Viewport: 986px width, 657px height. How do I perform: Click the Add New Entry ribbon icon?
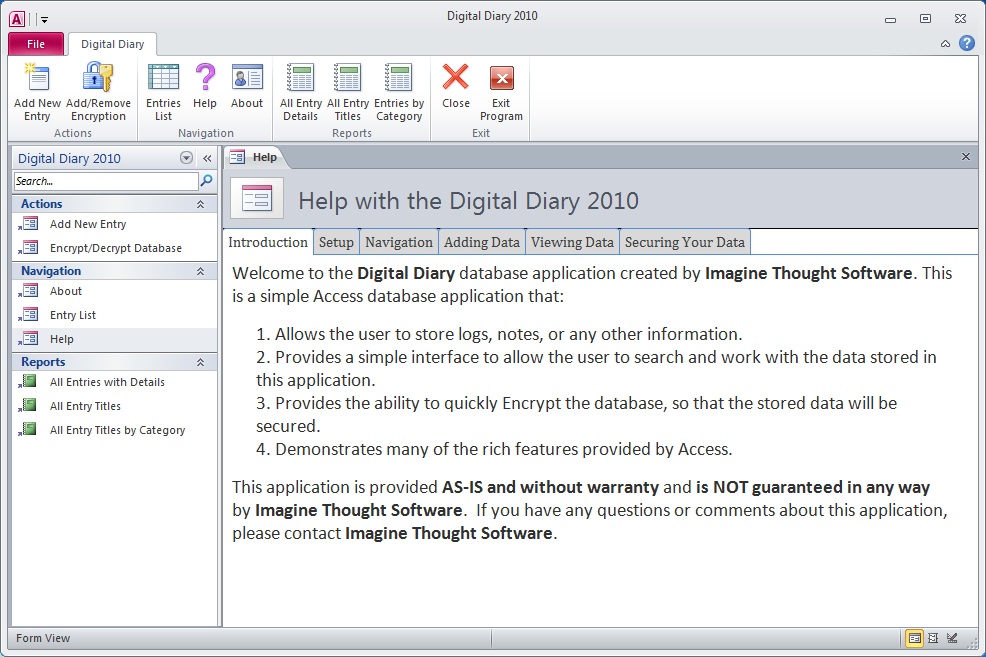pos(37,92)
